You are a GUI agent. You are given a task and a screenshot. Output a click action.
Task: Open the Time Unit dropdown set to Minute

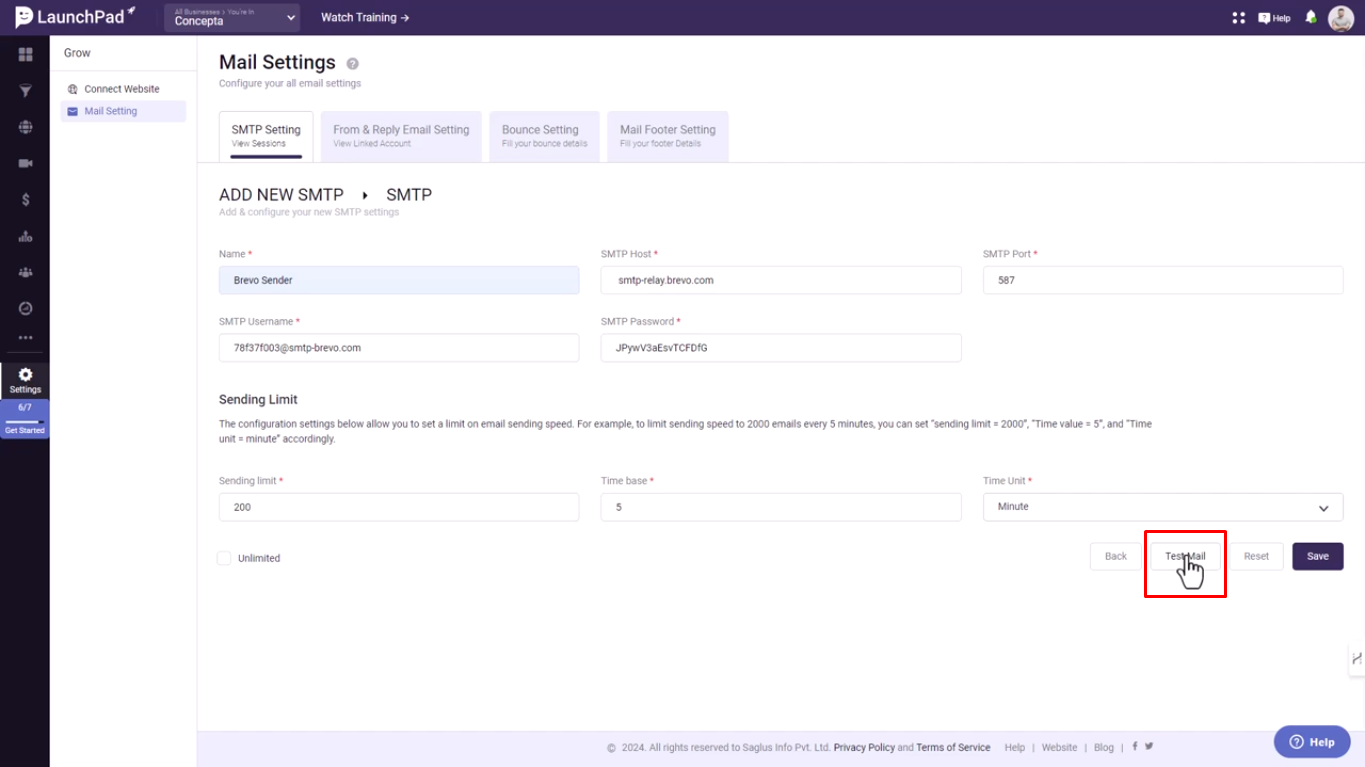click(1162, 507)
